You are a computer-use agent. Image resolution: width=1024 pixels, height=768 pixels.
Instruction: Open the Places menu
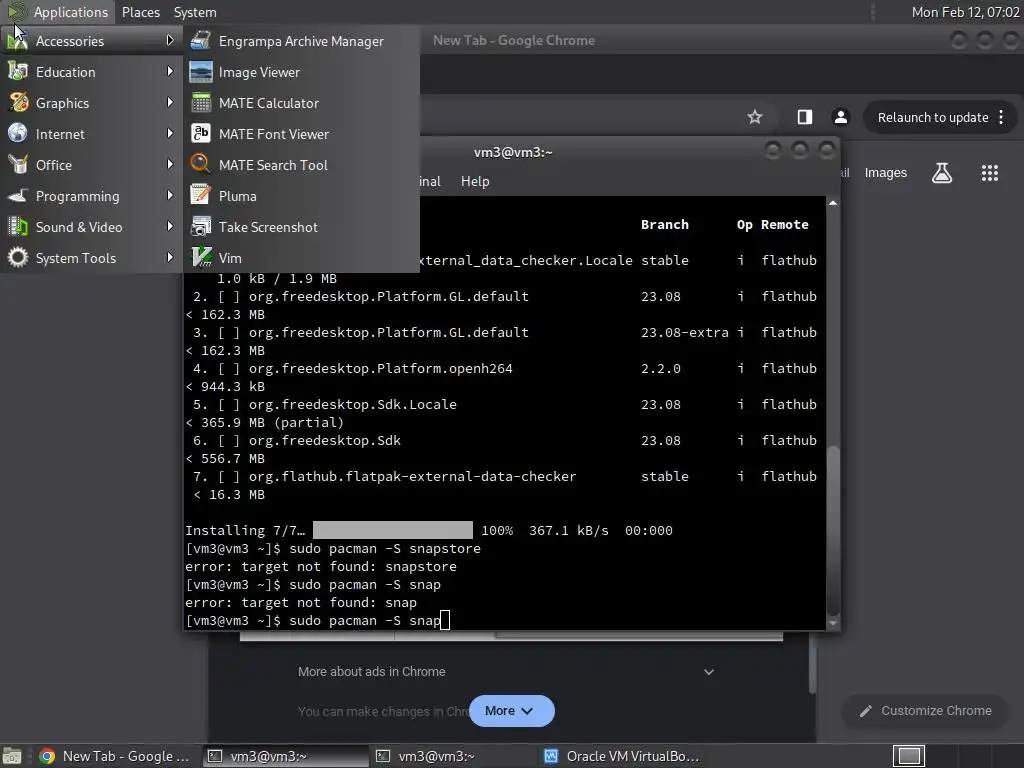(x=140, y=12)
